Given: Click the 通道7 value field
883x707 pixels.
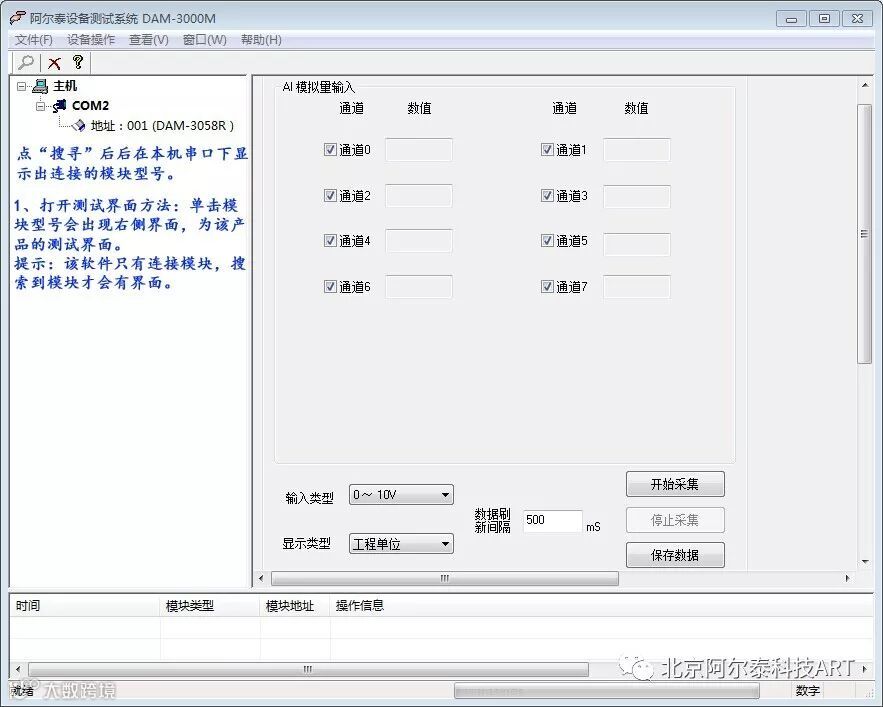Looking at the screenshot, I should tap(636, 287).
